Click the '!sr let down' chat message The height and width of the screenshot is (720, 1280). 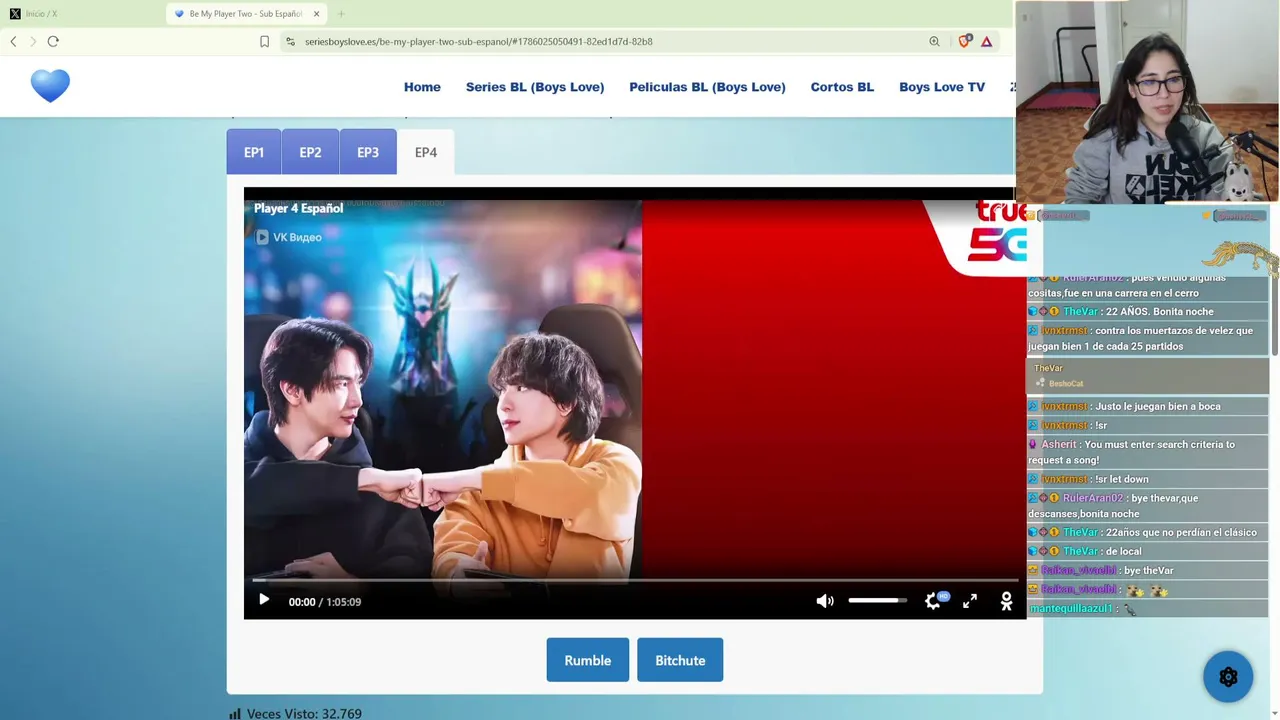coord(1148,479)
